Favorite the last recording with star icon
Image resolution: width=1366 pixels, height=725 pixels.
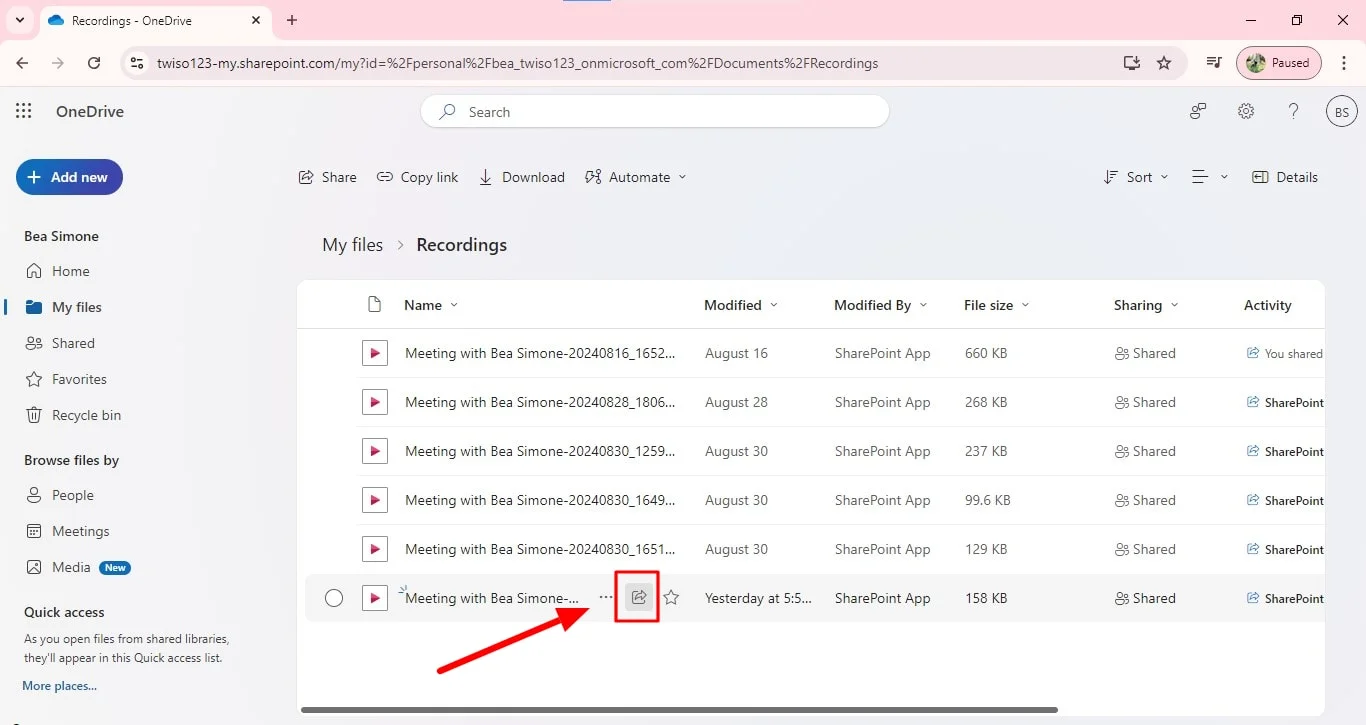(x=671, y=598)
